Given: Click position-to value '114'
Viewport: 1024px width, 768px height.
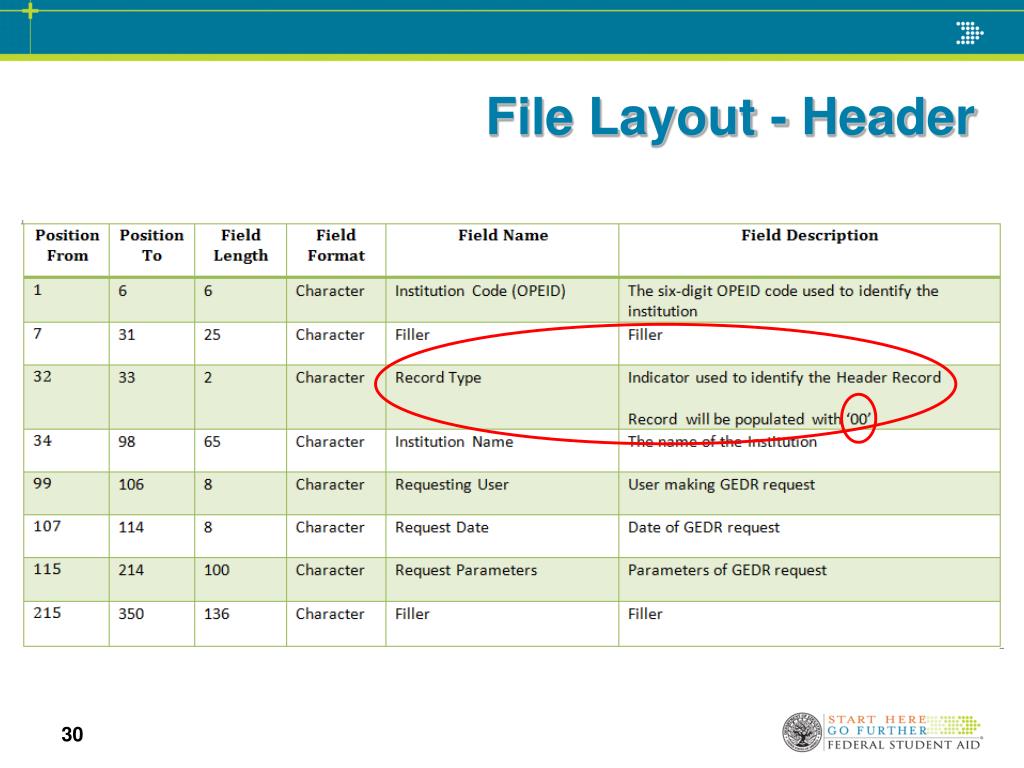Looking at the screenshot, I should coord(131,528).
